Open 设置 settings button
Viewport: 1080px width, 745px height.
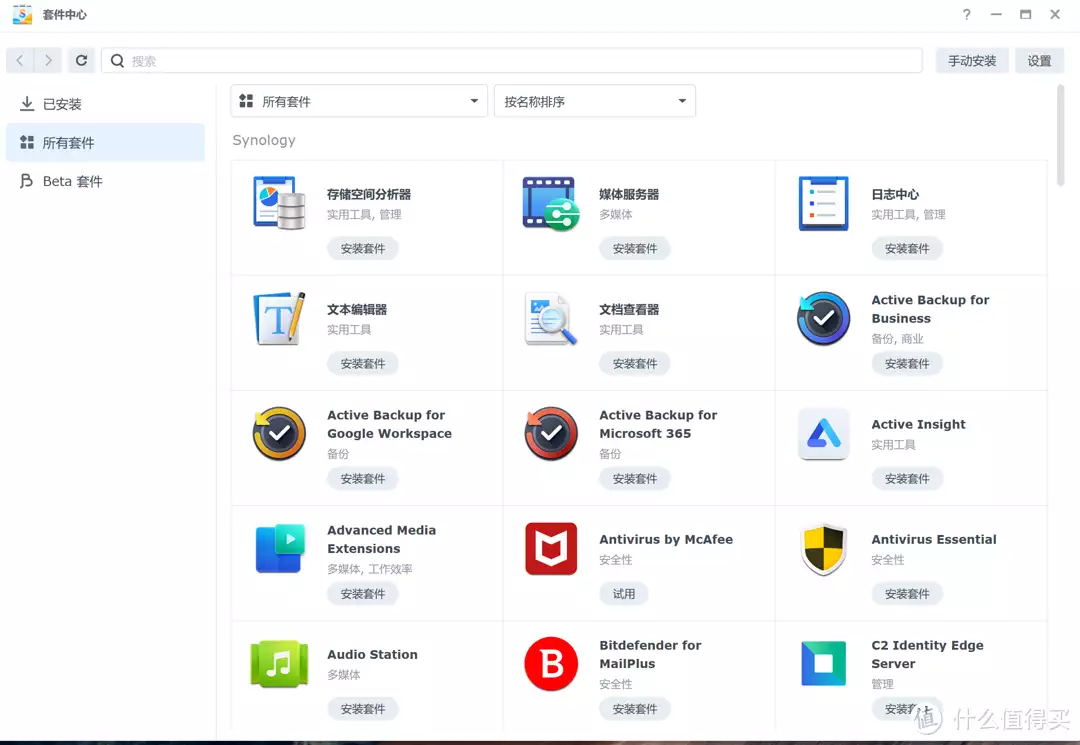1039,61
